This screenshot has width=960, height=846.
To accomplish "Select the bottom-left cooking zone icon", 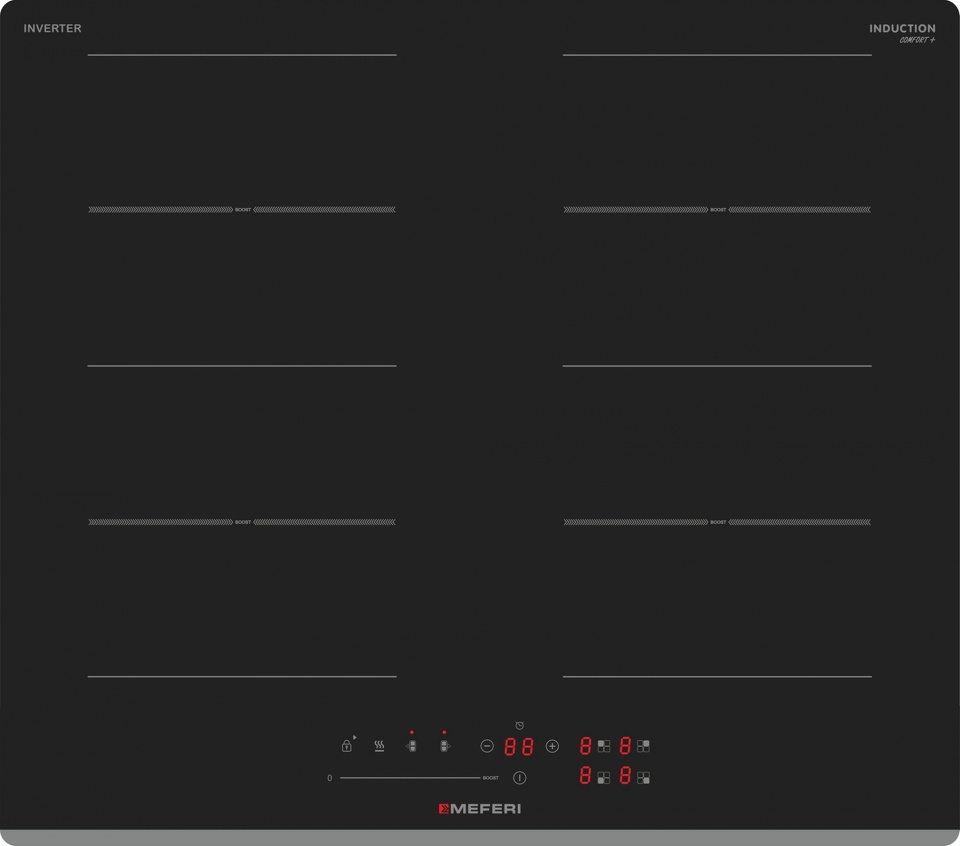I will 604,777.
